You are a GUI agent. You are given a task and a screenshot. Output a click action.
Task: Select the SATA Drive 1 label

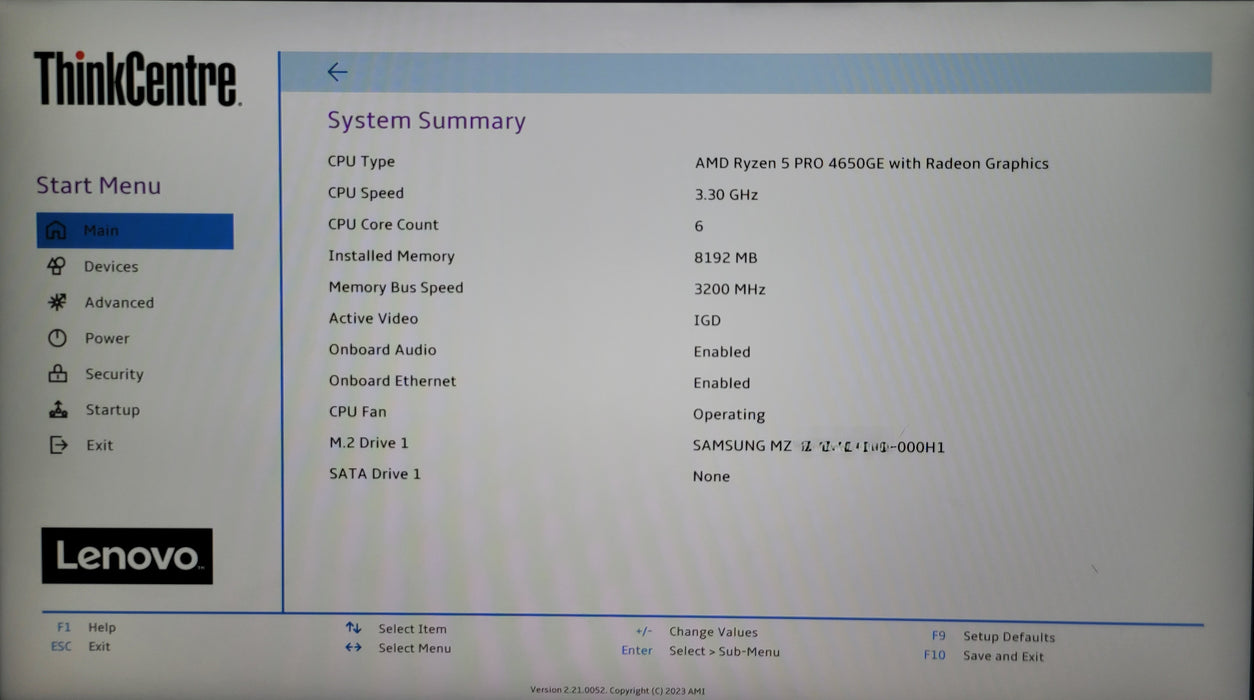[x=375, y=474]
